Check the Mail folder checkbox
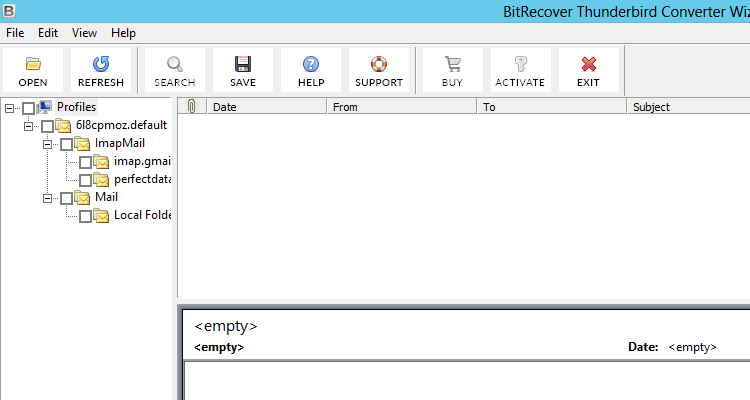 66,198
